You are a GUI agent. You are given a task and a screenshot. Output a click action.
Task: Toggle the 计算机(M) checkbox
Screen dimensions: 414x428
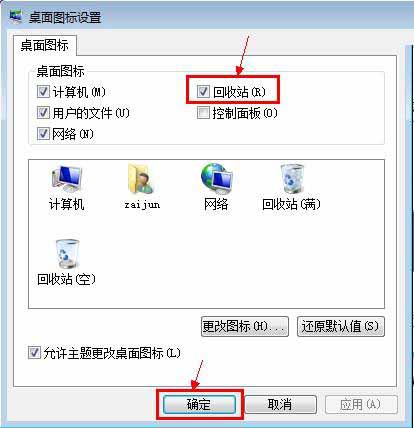tap(43, 92)
